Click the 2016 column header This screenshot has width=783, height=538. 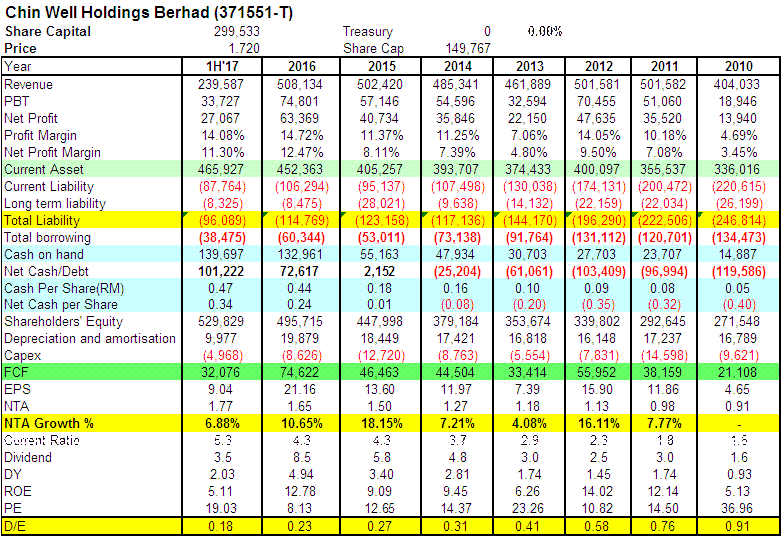[x=302, y=66]
